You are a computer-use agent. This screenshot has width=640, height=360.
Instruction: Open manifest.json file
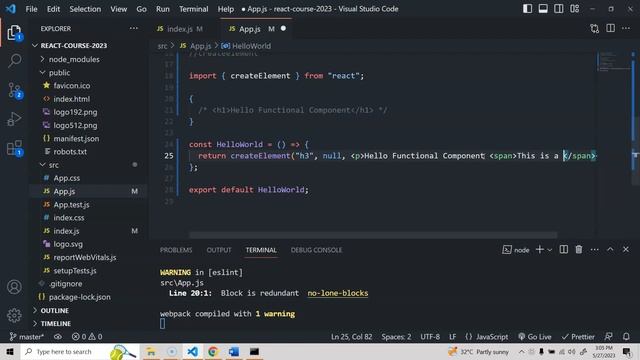pyautogui.click(x=76, y=138)
